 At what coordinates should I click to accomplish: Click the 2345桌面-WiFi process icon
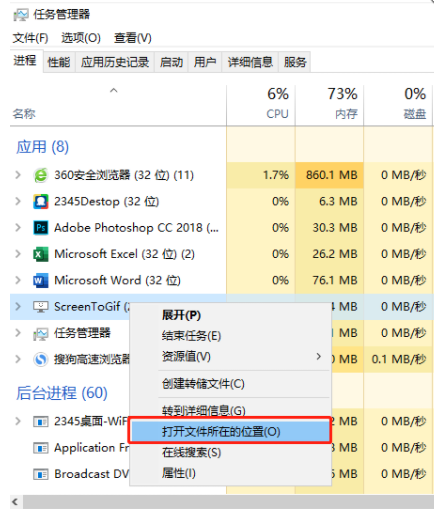tap(41, 422)
